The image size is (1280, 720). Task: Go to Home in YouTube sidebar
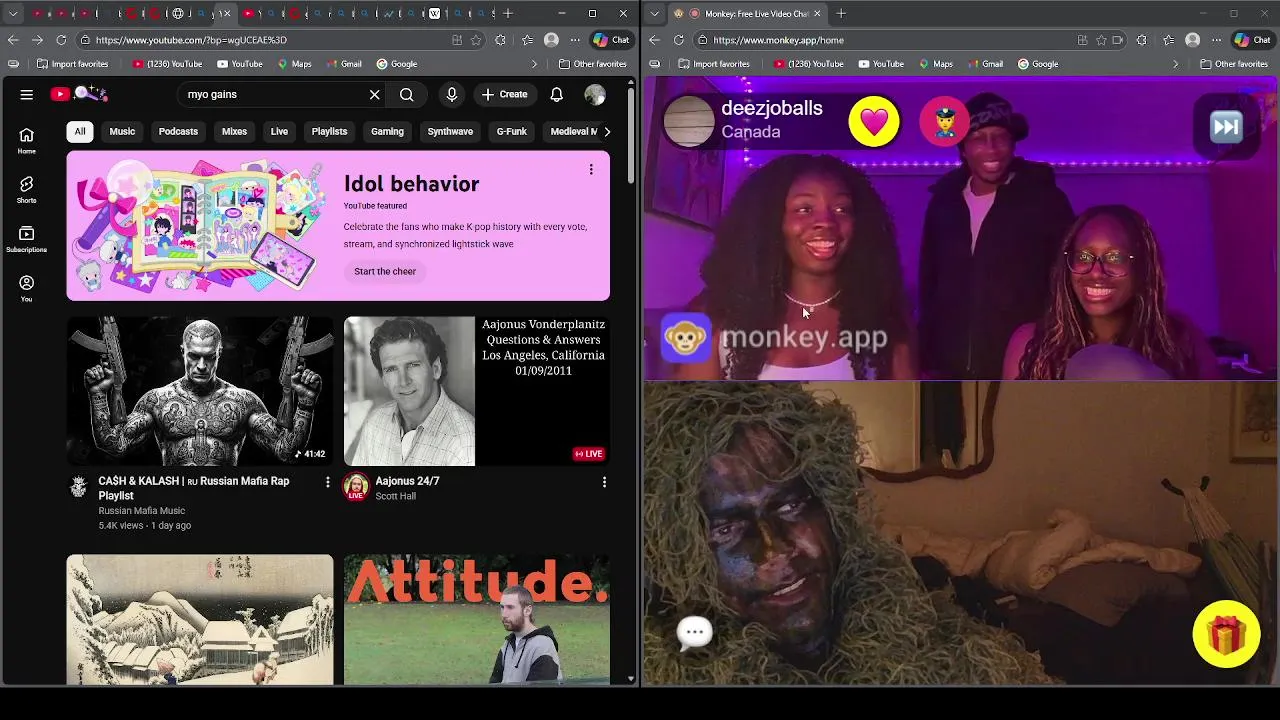pos(27,141)
